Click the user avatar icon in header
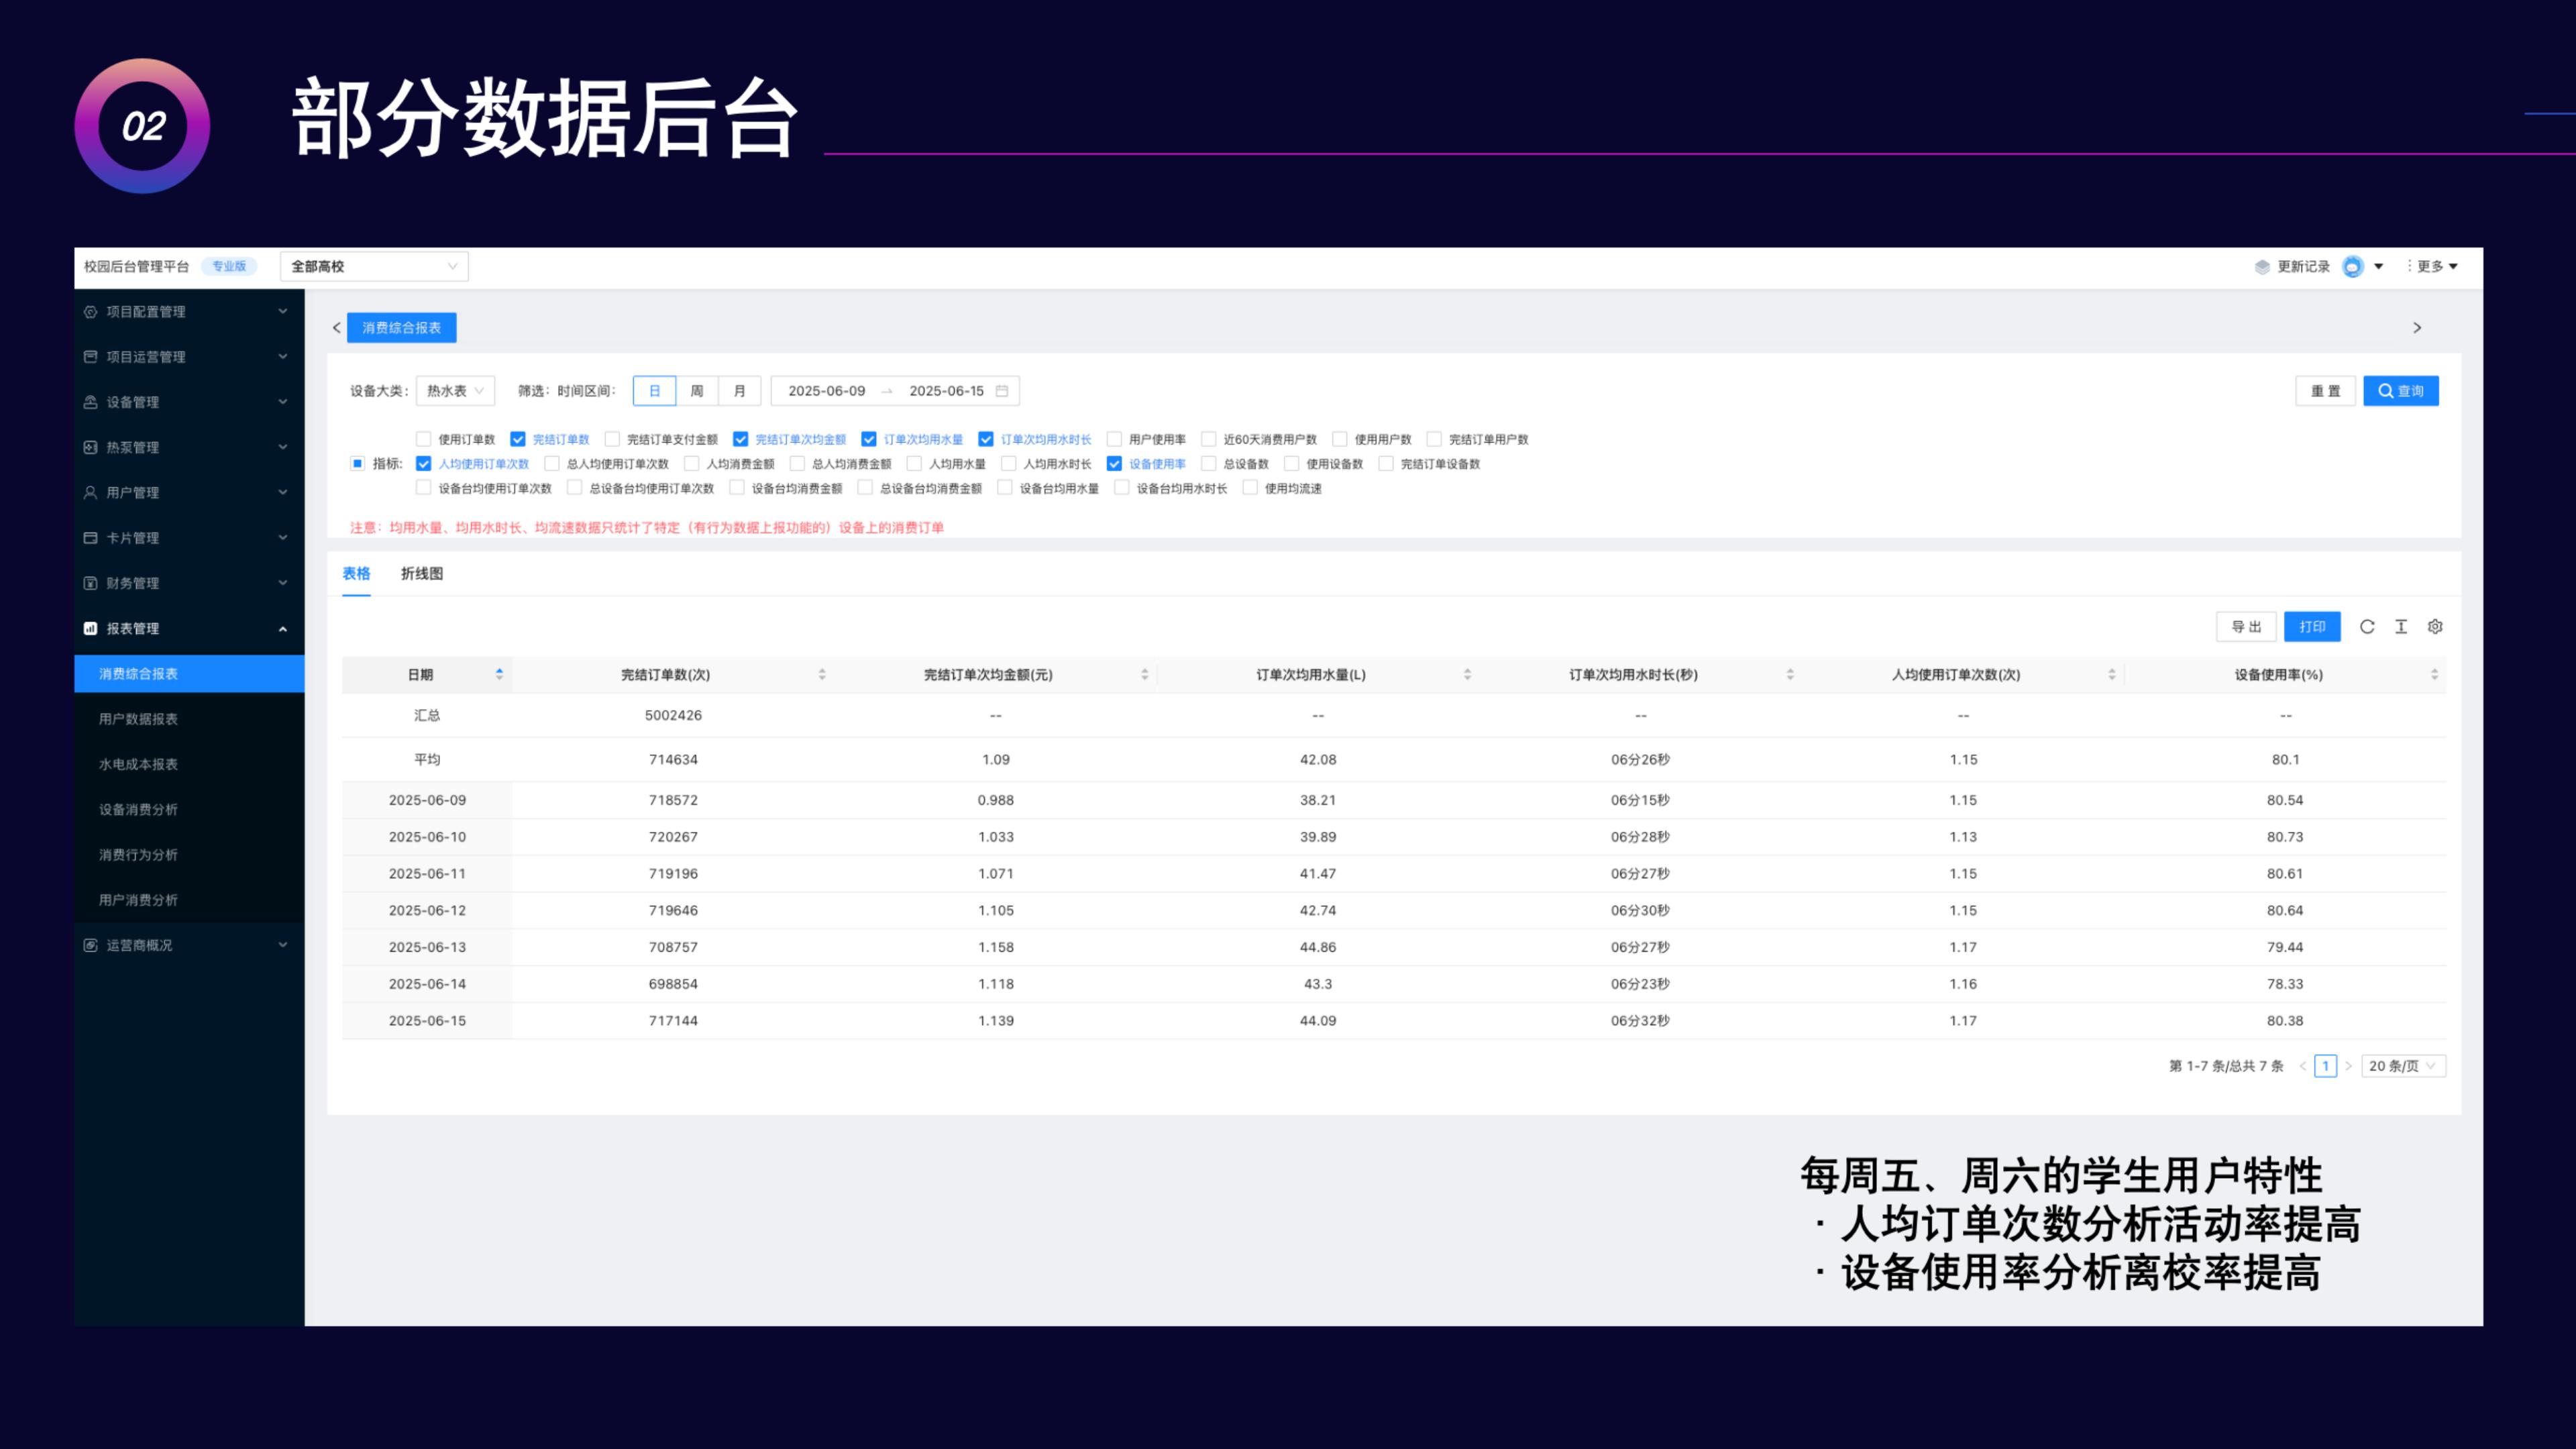The image size is (2576, 1449). point(2352,266)
